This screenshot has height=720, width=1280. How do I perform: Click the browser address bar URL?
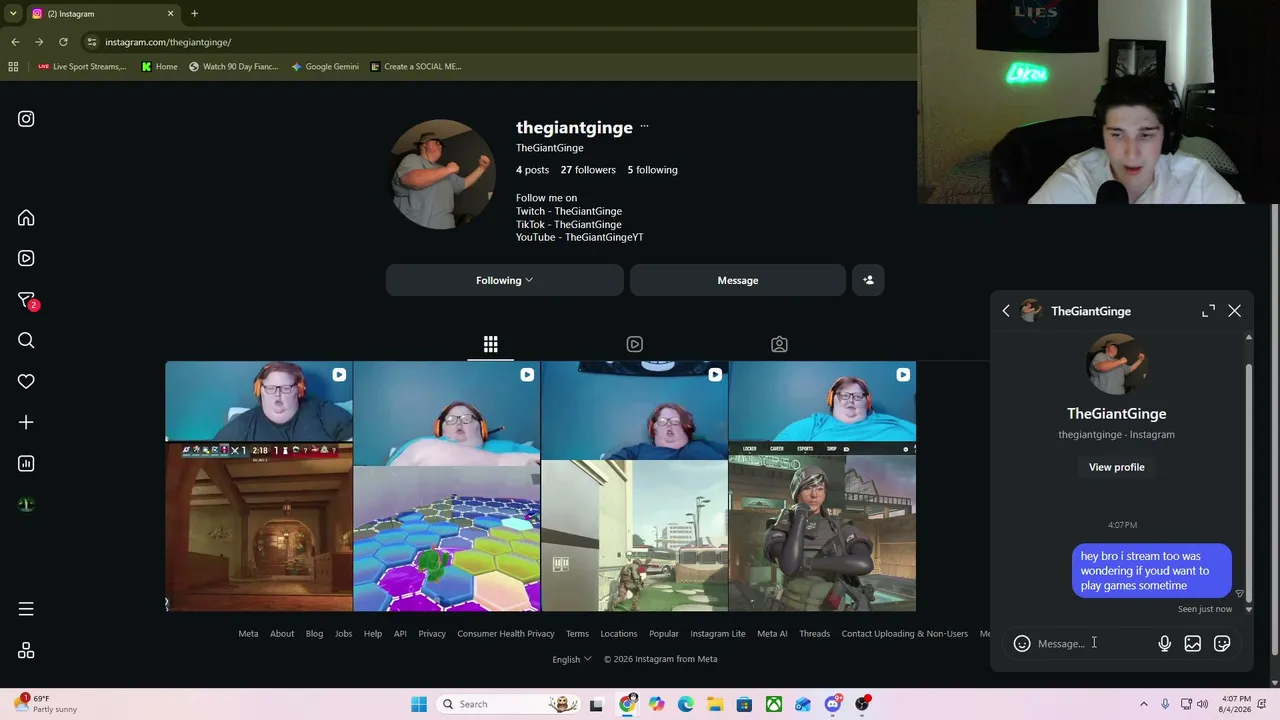click(x=168, y=42)
